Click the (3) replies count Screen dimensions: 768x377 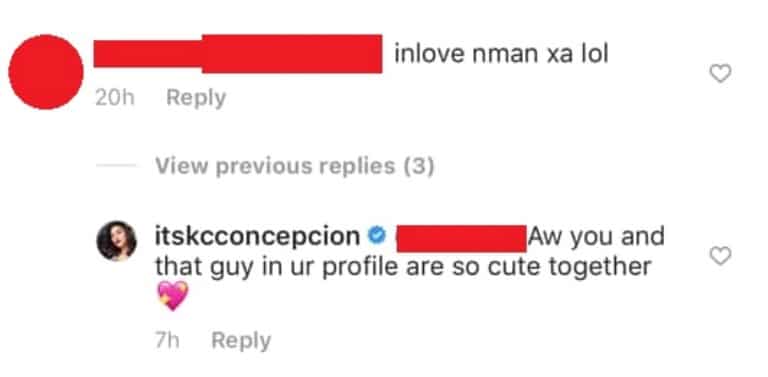click(418, 166)
